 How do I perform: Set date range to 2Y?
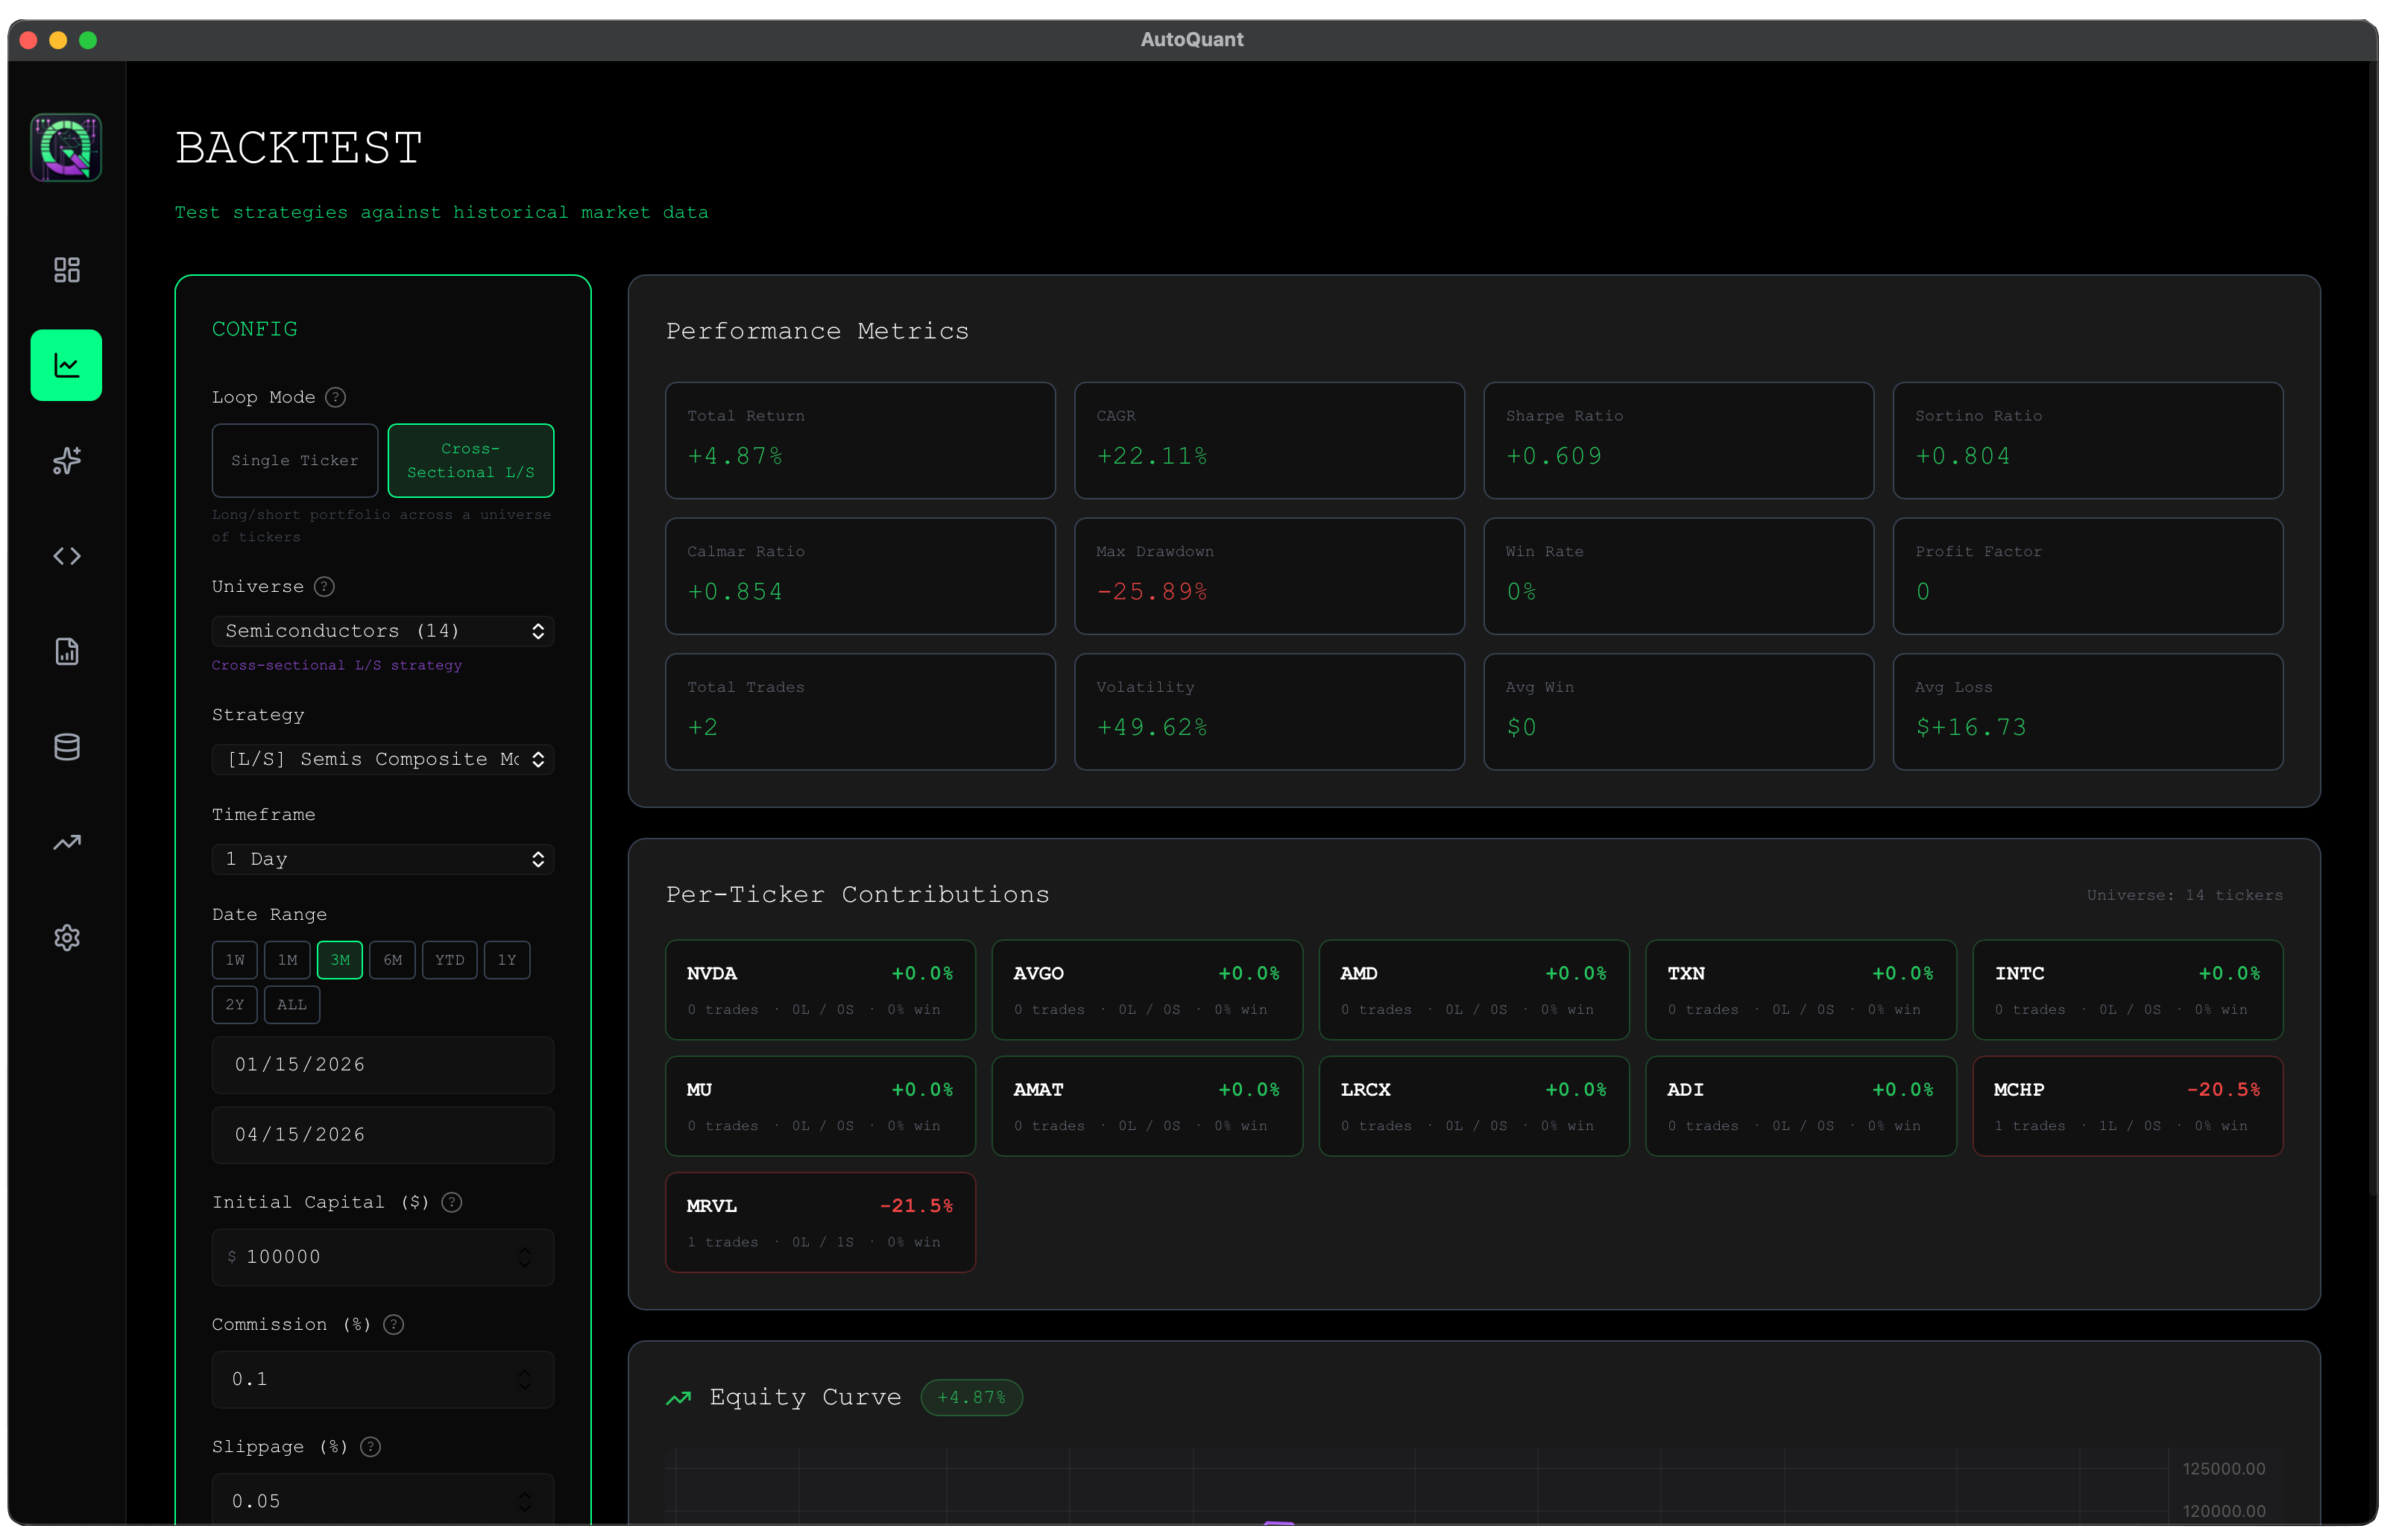[234, 1004]
